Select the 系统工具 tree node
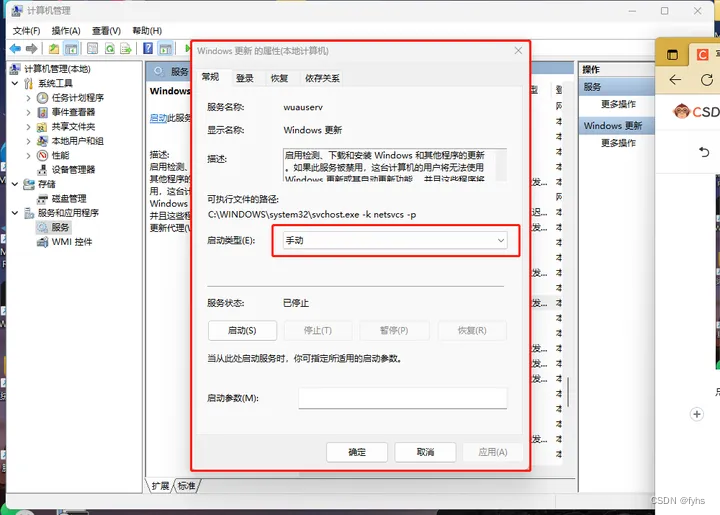The width and height of the screenshot is (720, 515). [x=55, y=83]
